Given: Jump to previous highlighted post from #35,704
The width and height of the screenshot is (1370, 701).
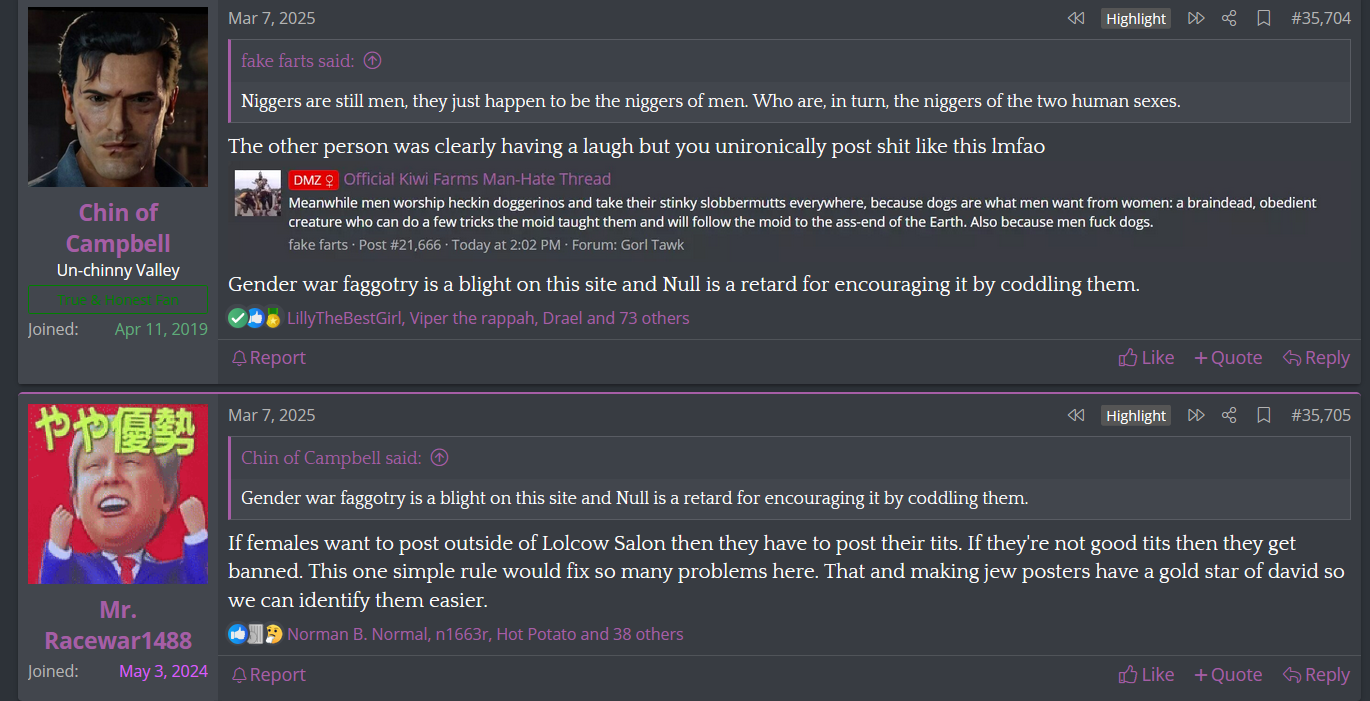Looking at the screenshot, I should 1076,18.
